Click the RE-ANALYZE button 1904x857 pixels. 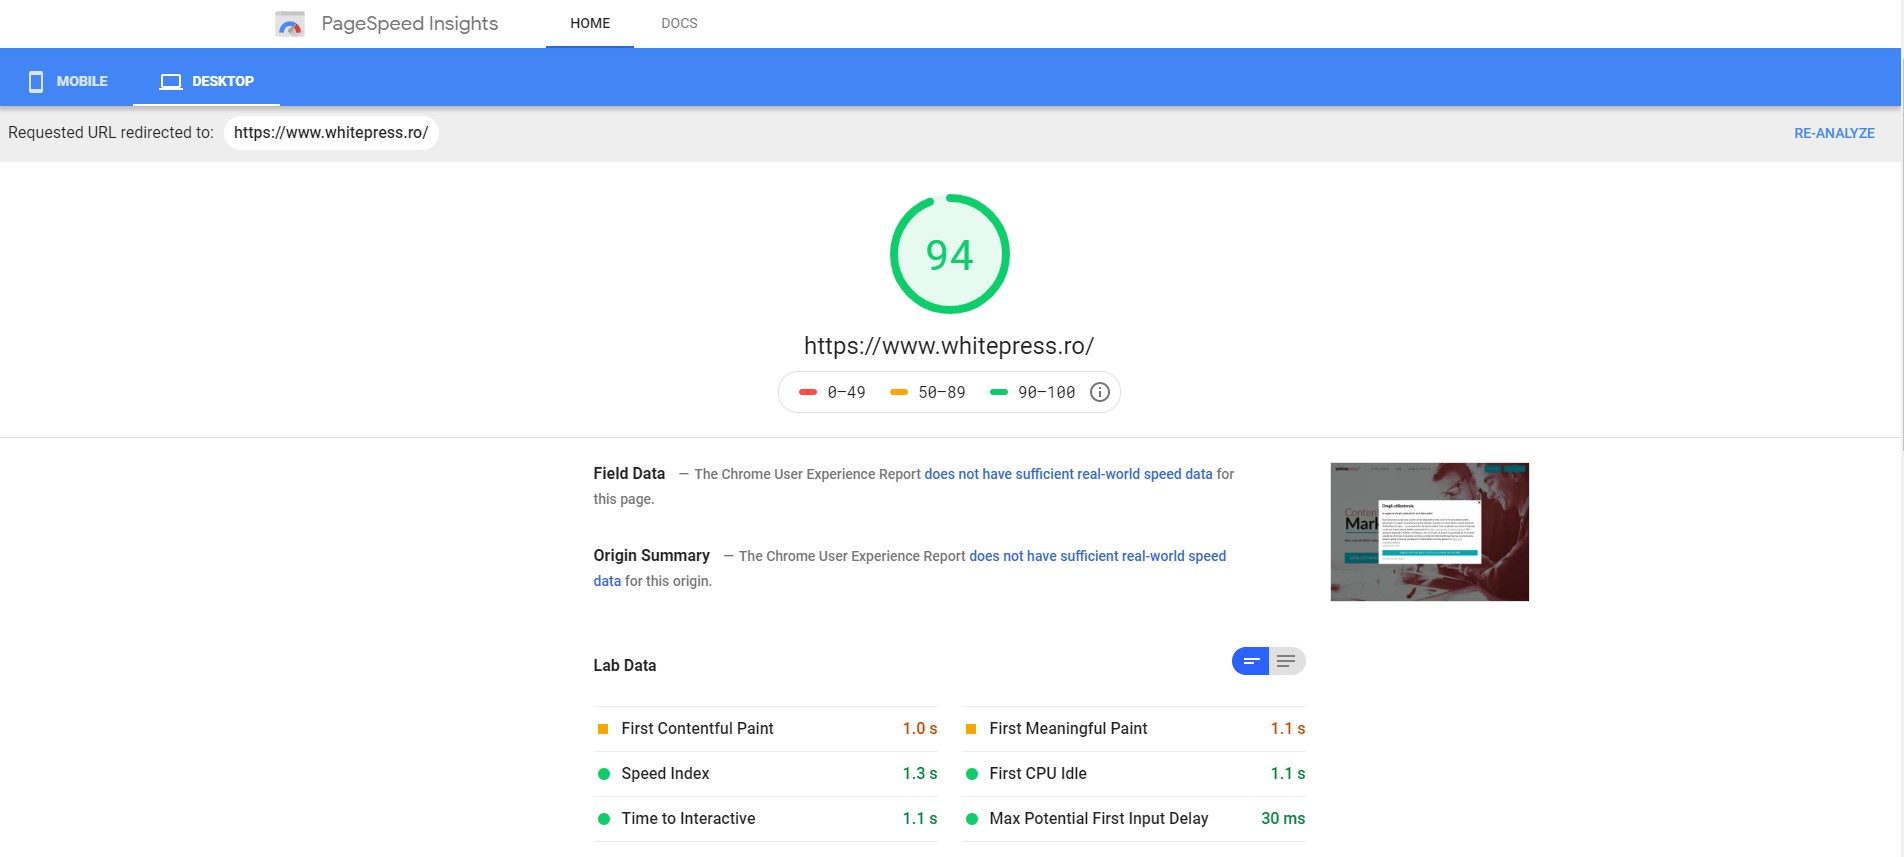pyautogui.click(x=1834, y=133)
